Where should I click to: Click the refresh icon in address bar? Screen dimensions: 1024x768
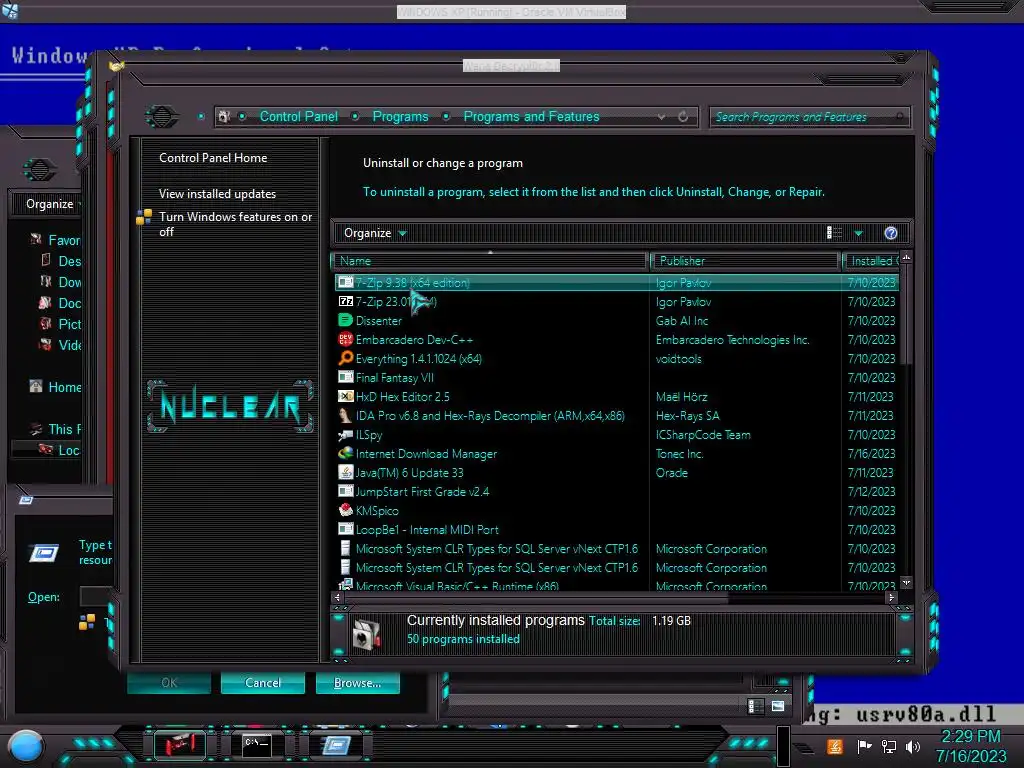pos(683,116)
